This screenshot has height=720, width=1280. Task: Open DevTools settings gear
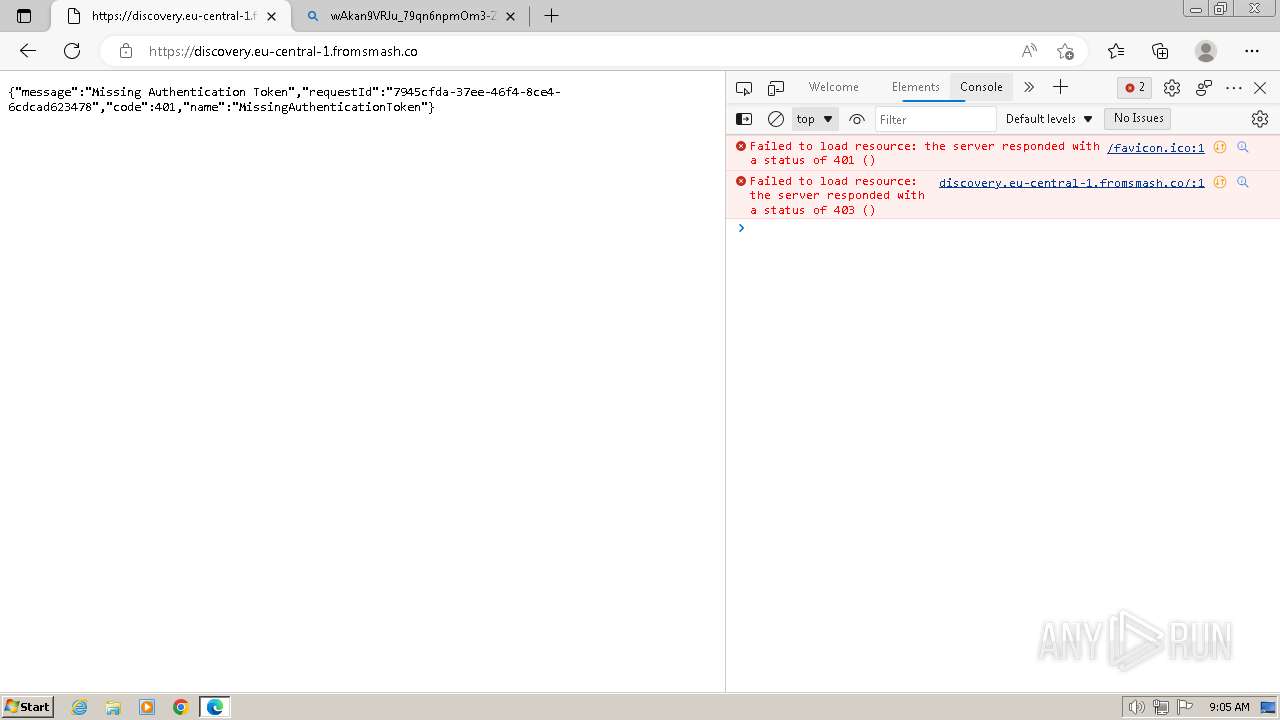[1172, 88]
